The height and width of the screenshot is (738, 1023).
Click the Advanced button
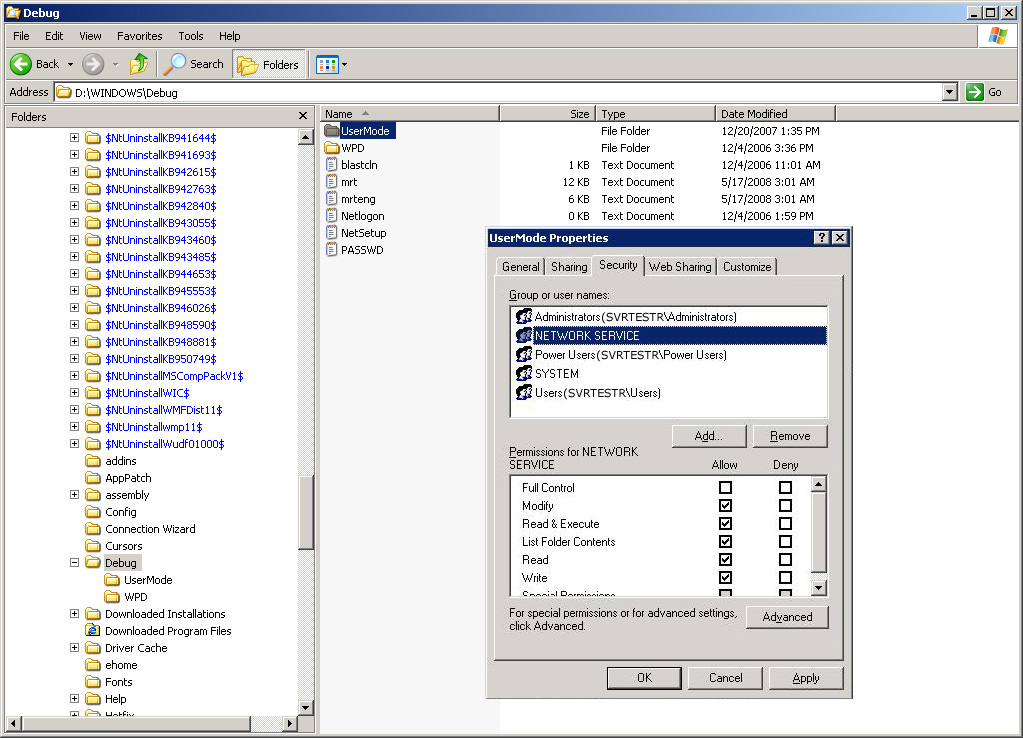coord(787,617)
